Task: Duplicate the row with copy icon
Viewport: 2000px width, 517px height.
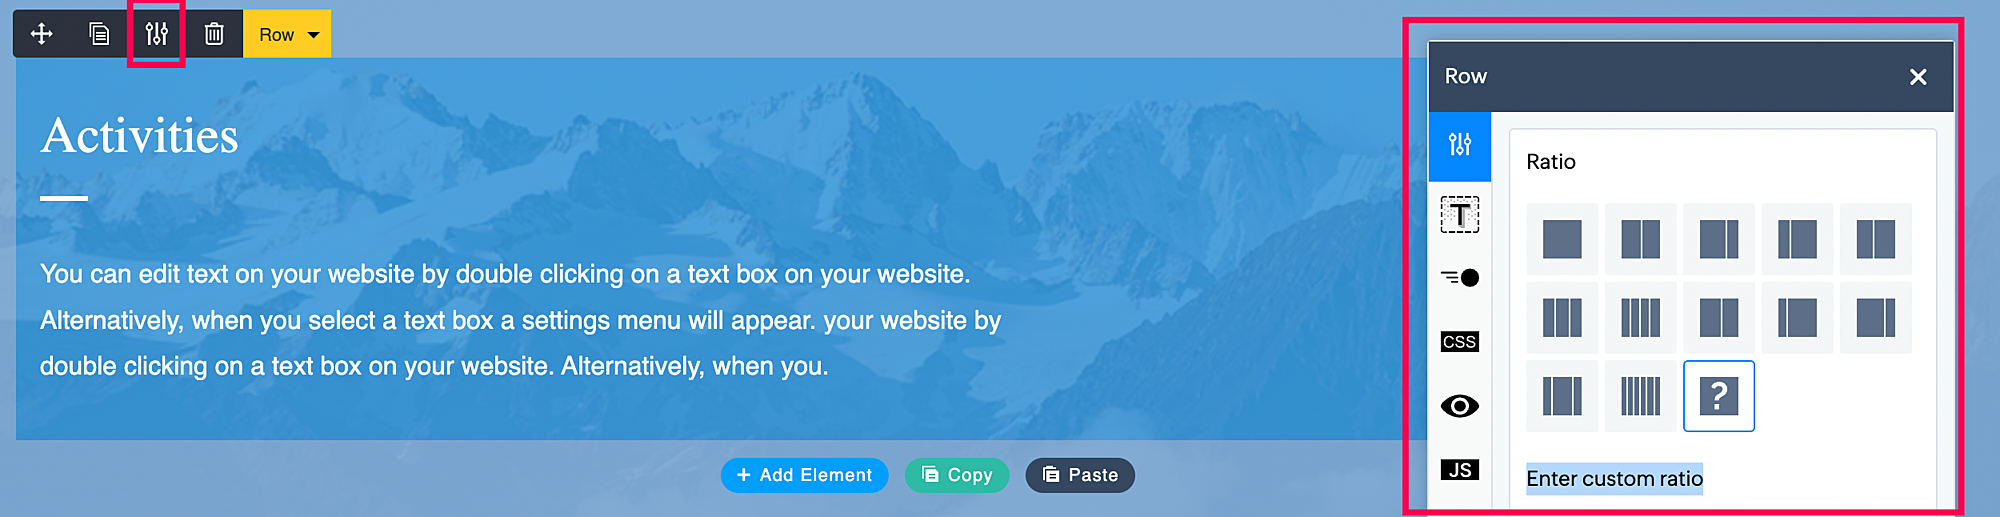Action: pos(99,34)
